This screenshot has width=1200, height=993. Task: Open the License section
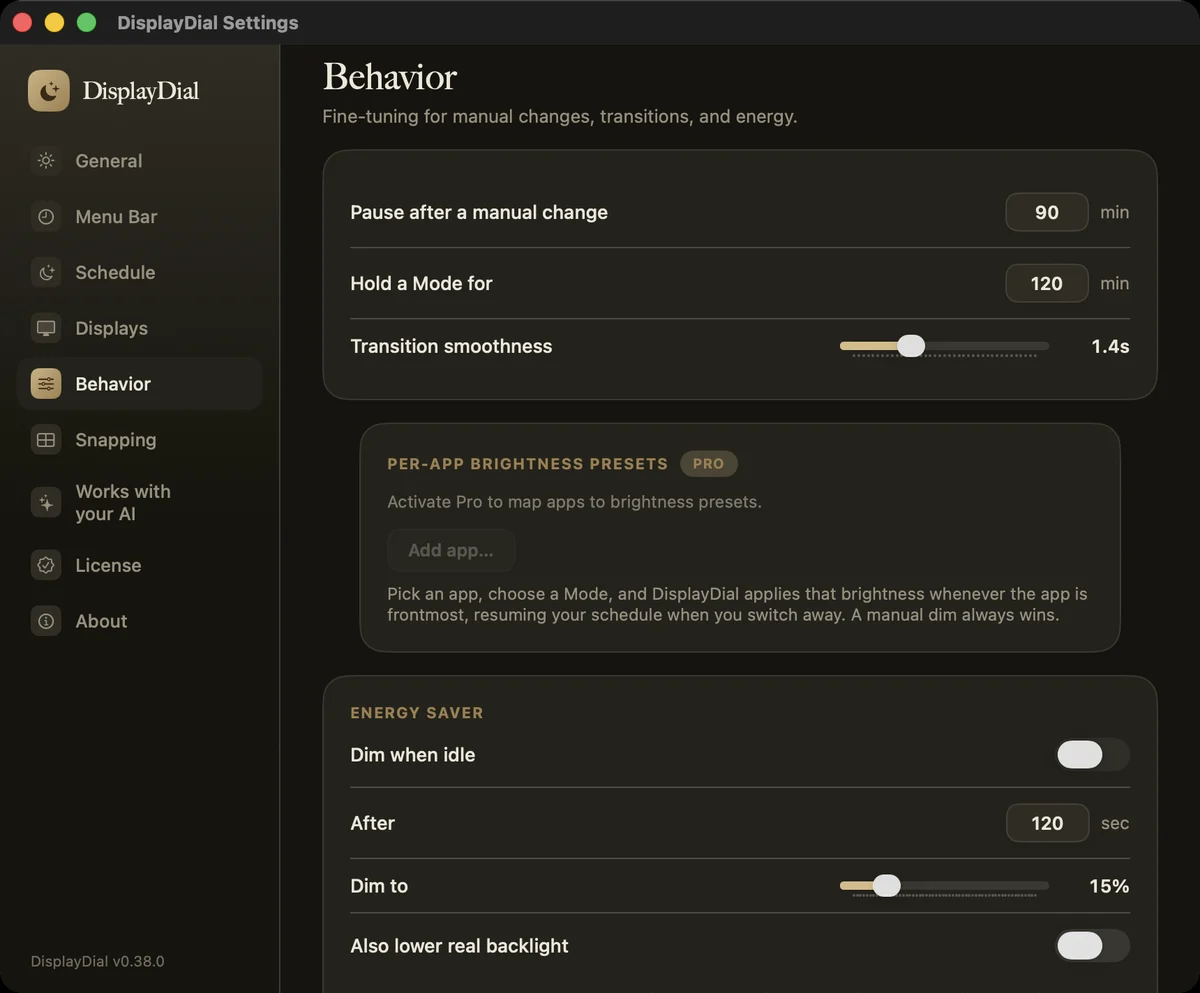pos(140,565)
